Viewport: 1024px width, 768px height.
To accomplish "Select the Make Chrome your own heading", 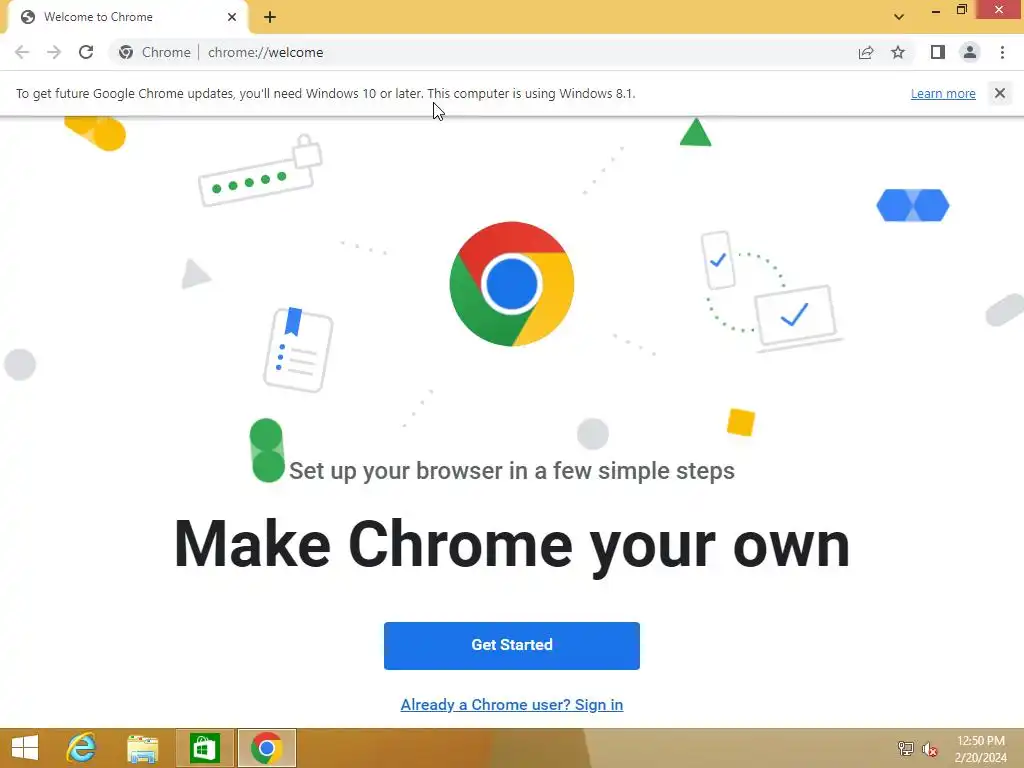I will [511, 546].
